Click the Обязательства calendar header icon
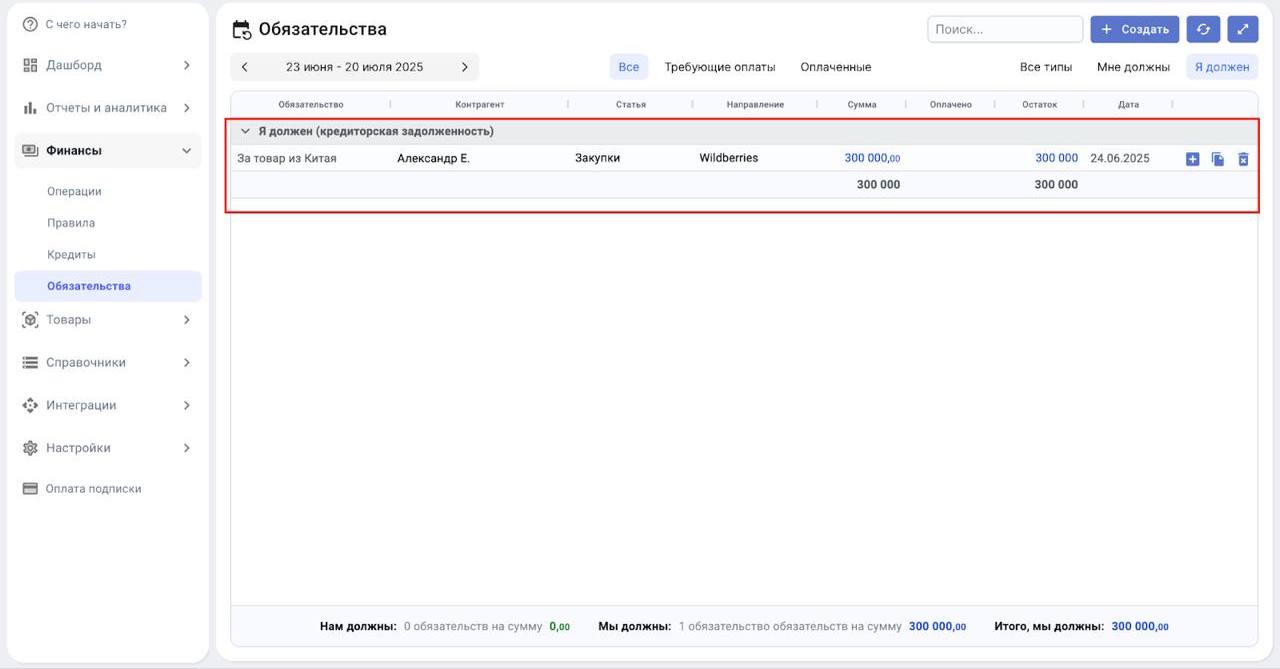The image size is (1280, 669). tap(241, 30)
